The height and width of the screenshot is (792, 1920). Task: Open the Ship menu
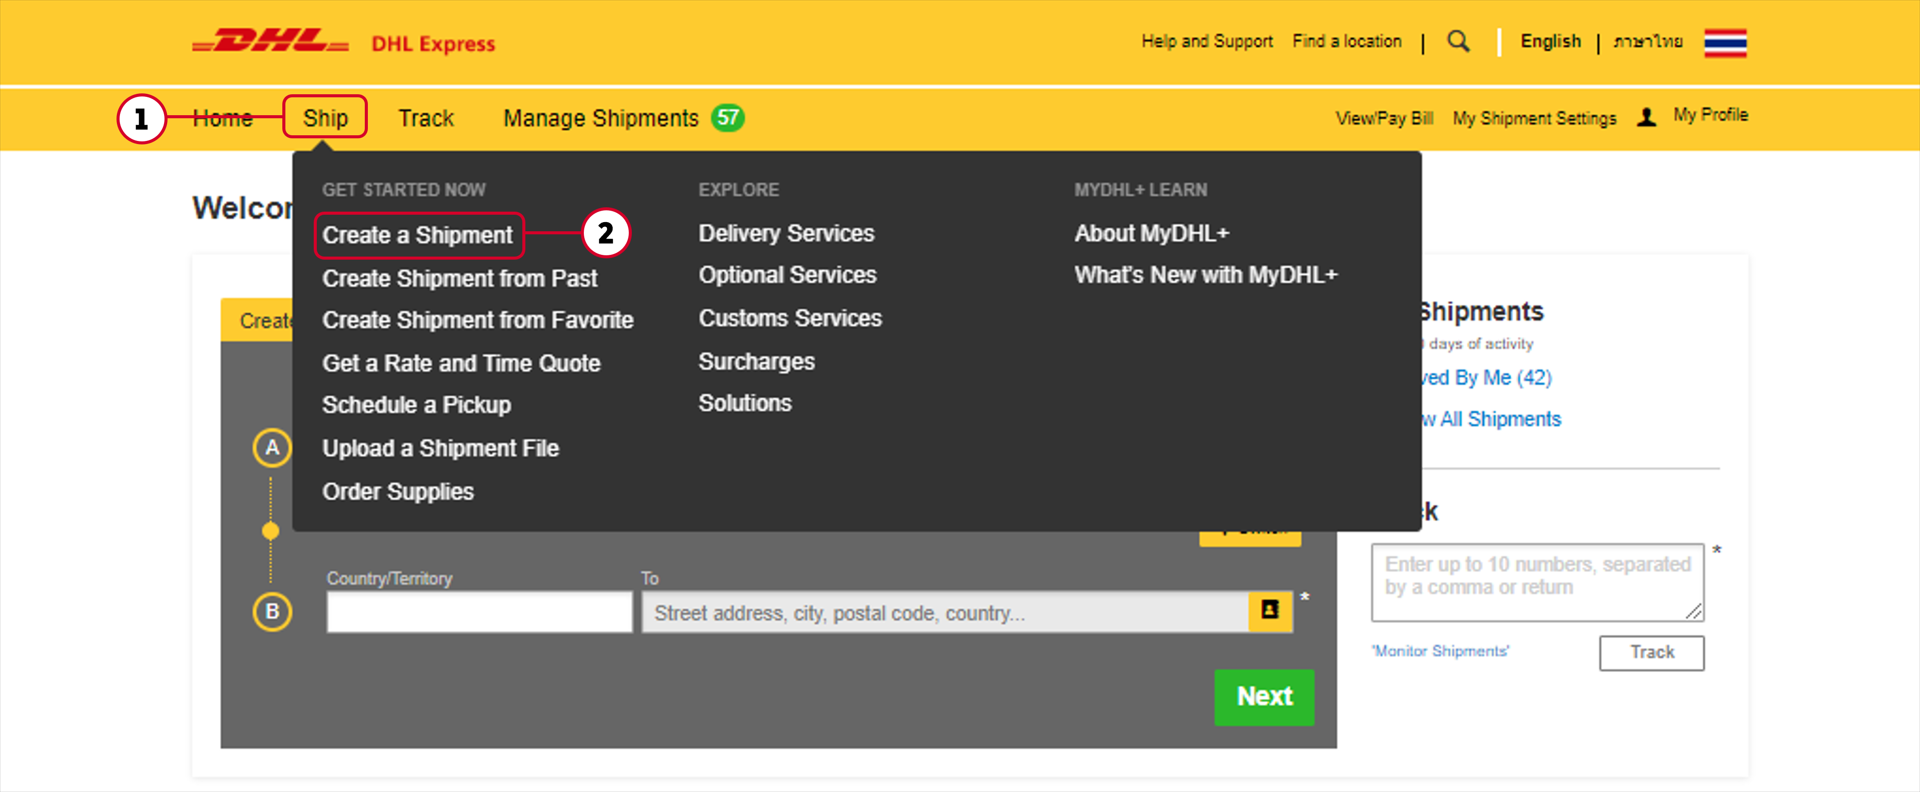coord(325,118)
